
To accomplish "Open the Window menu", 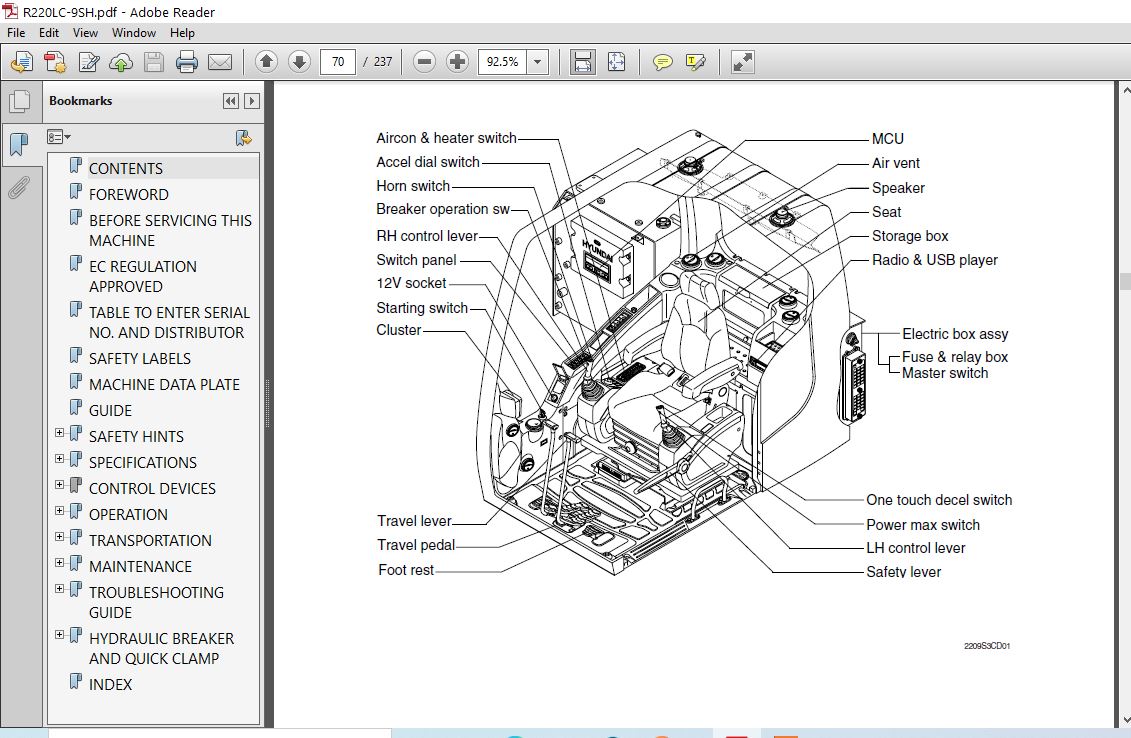I will click(x=133, y=32).
